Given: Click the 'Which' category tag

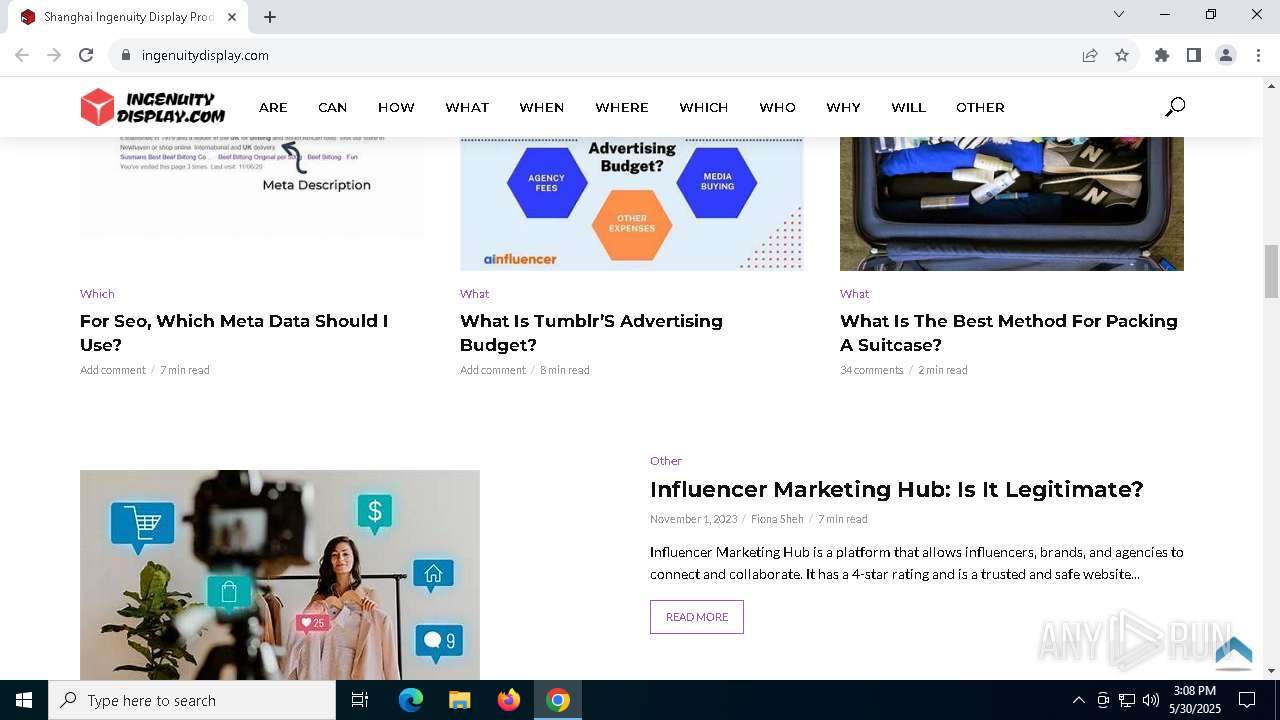Looking at the screenshot, I should pyautogui.click(x=97, y=294).
